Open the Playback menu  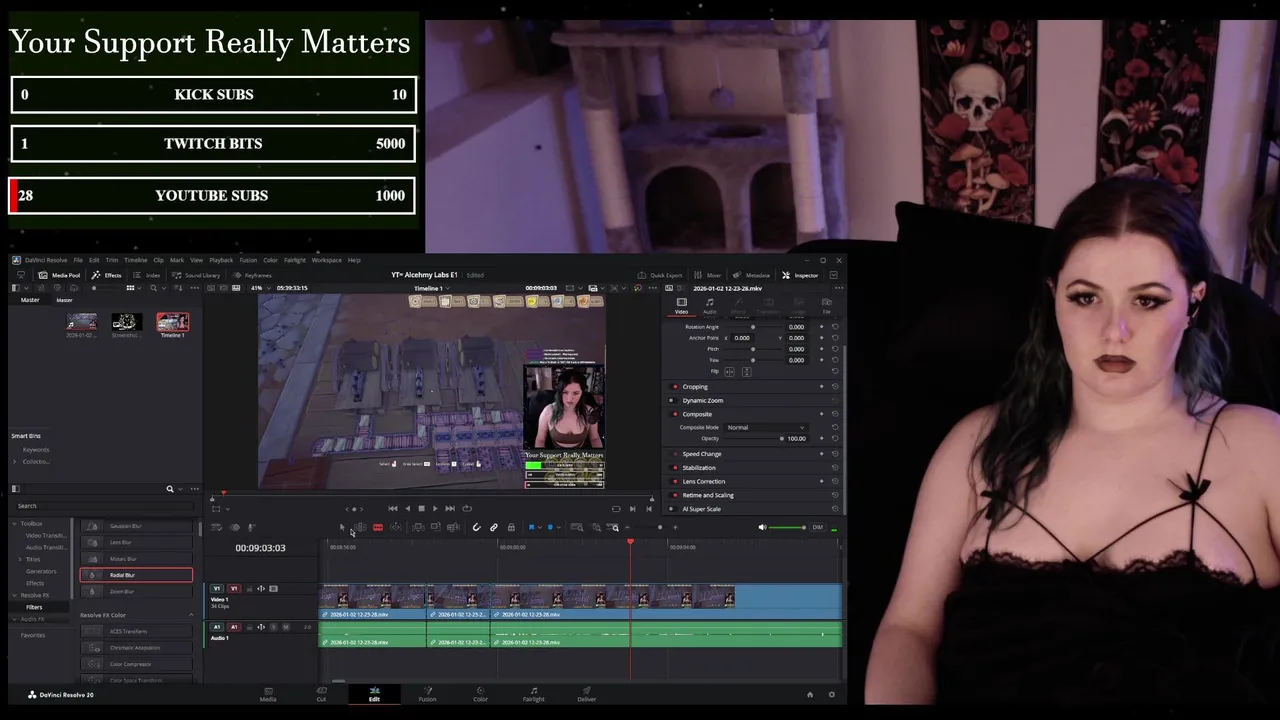221,260
